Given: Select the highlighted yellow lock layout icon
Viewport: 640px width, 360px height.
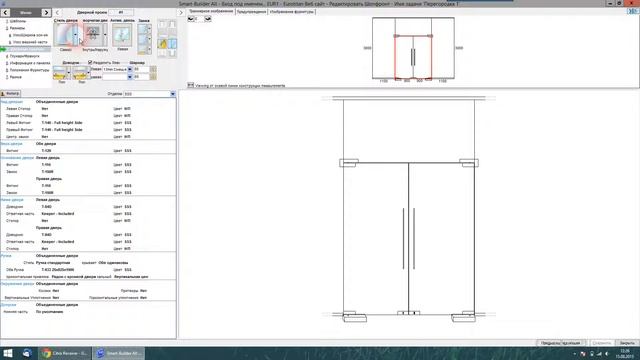Looking at the screenshot, I should point(163,43).
